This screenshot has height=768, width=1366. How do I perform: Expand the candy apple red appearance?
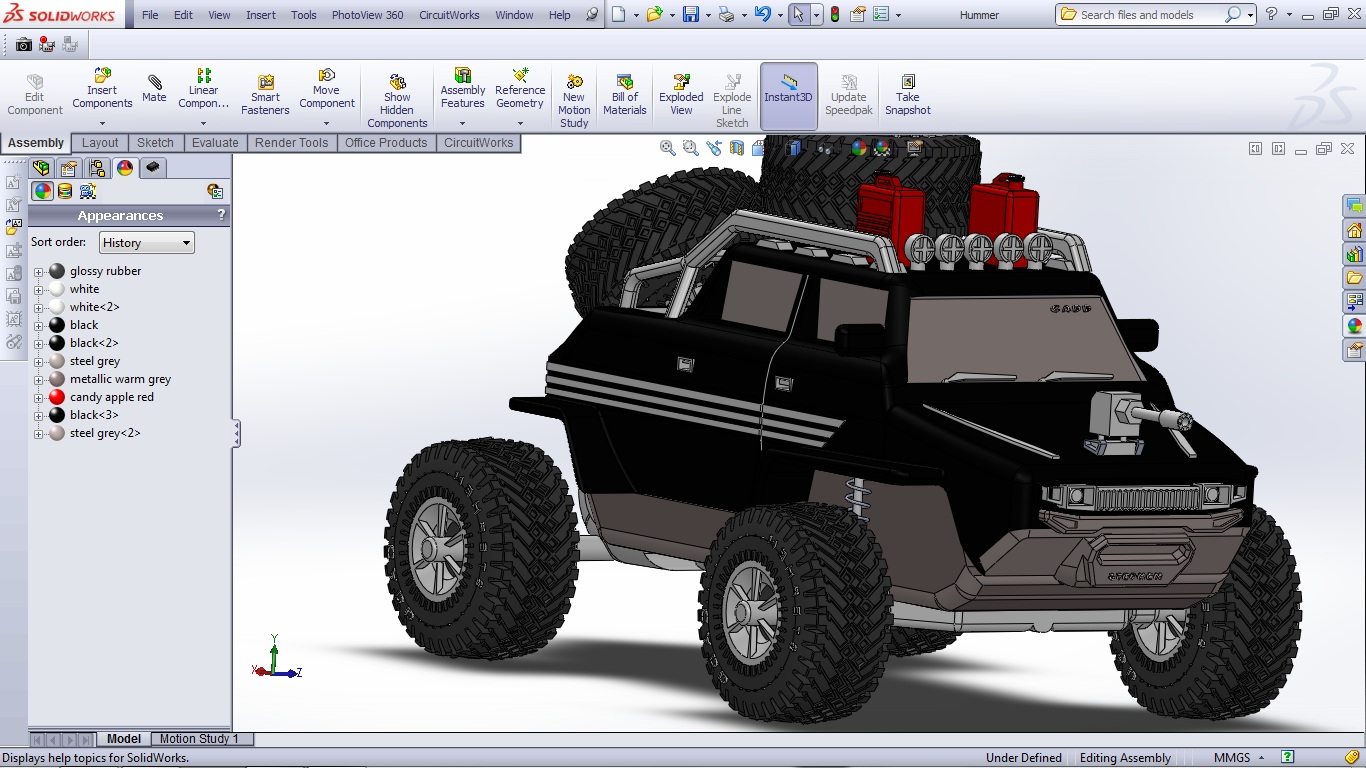tap(38, 398)
